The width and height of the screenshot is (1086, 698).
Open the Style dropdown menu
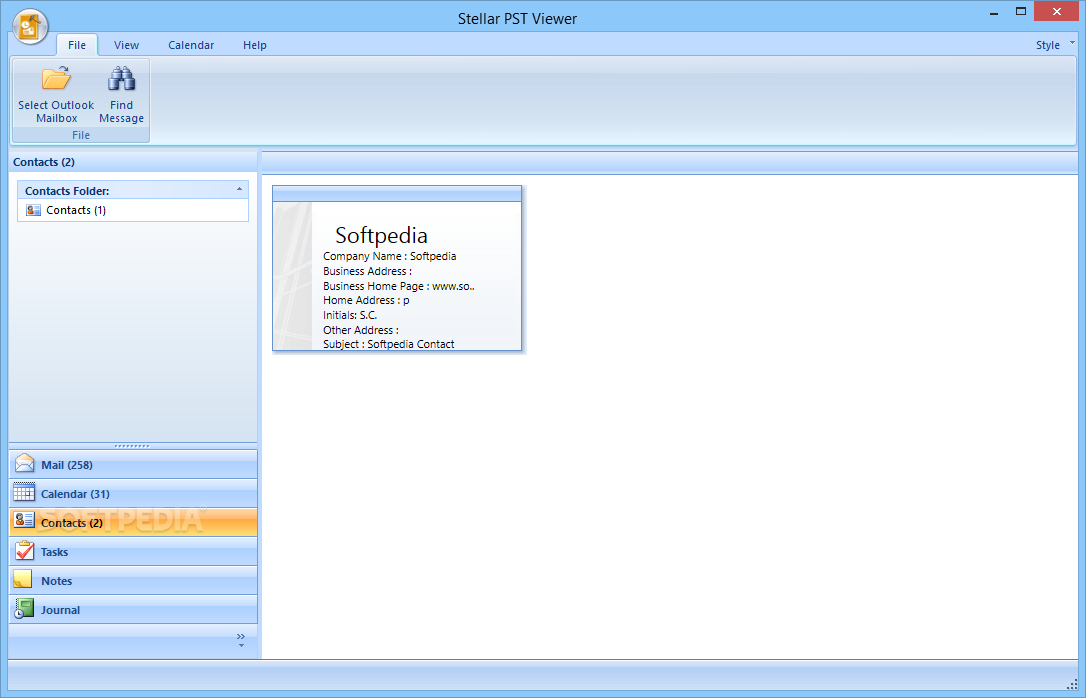pos(1056,45)
